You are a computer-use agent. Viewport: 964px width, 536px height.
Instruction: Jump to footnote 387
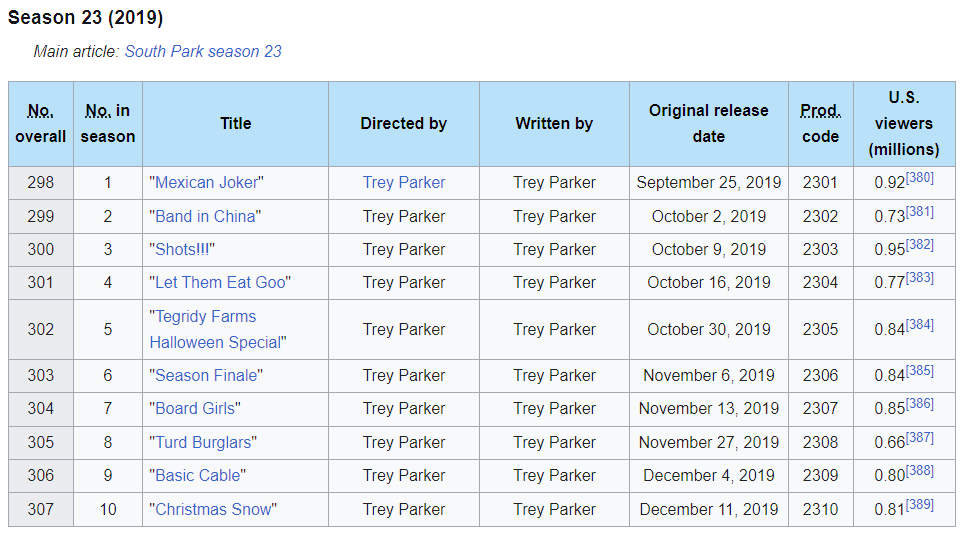tap(919, 438)
